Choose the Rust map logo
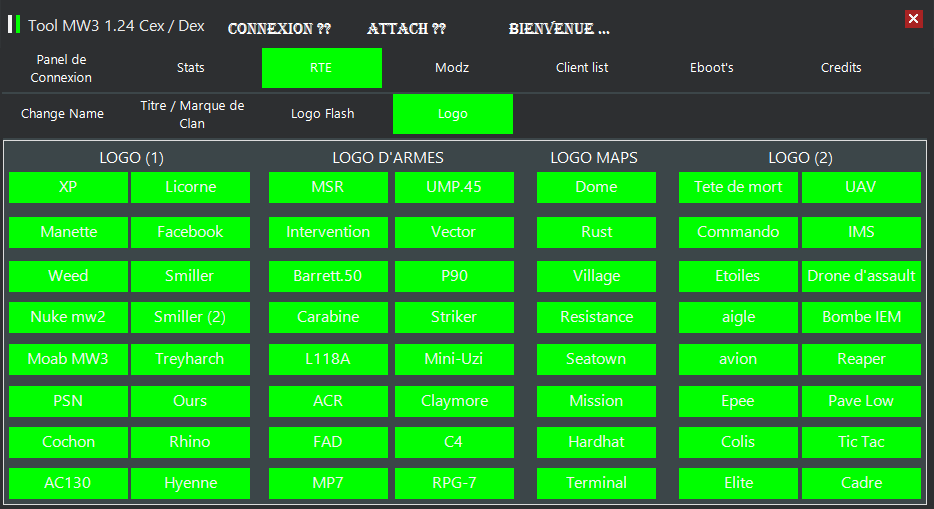The width and height of the screenshot is (934, 509). (596, 232)
